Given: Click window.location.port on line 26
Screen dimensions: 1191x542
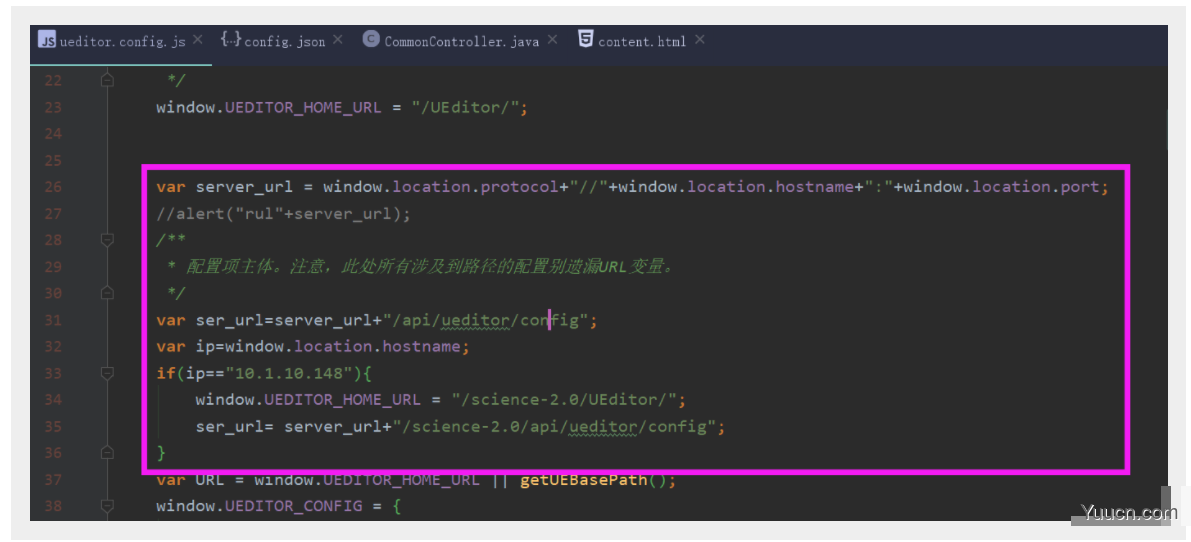Looking at the screenshot, I should coord(1000,187).
